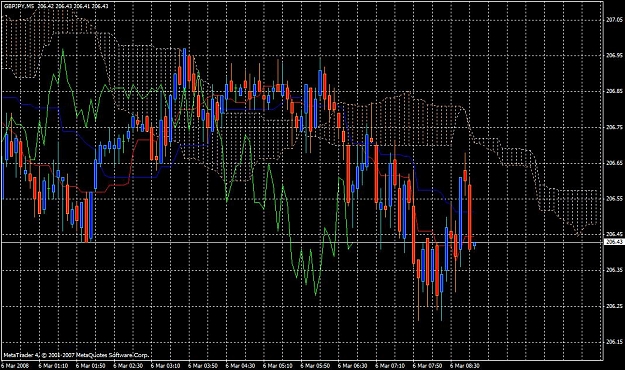Click the '6 Mar 03:10' time label

point(165,366)
